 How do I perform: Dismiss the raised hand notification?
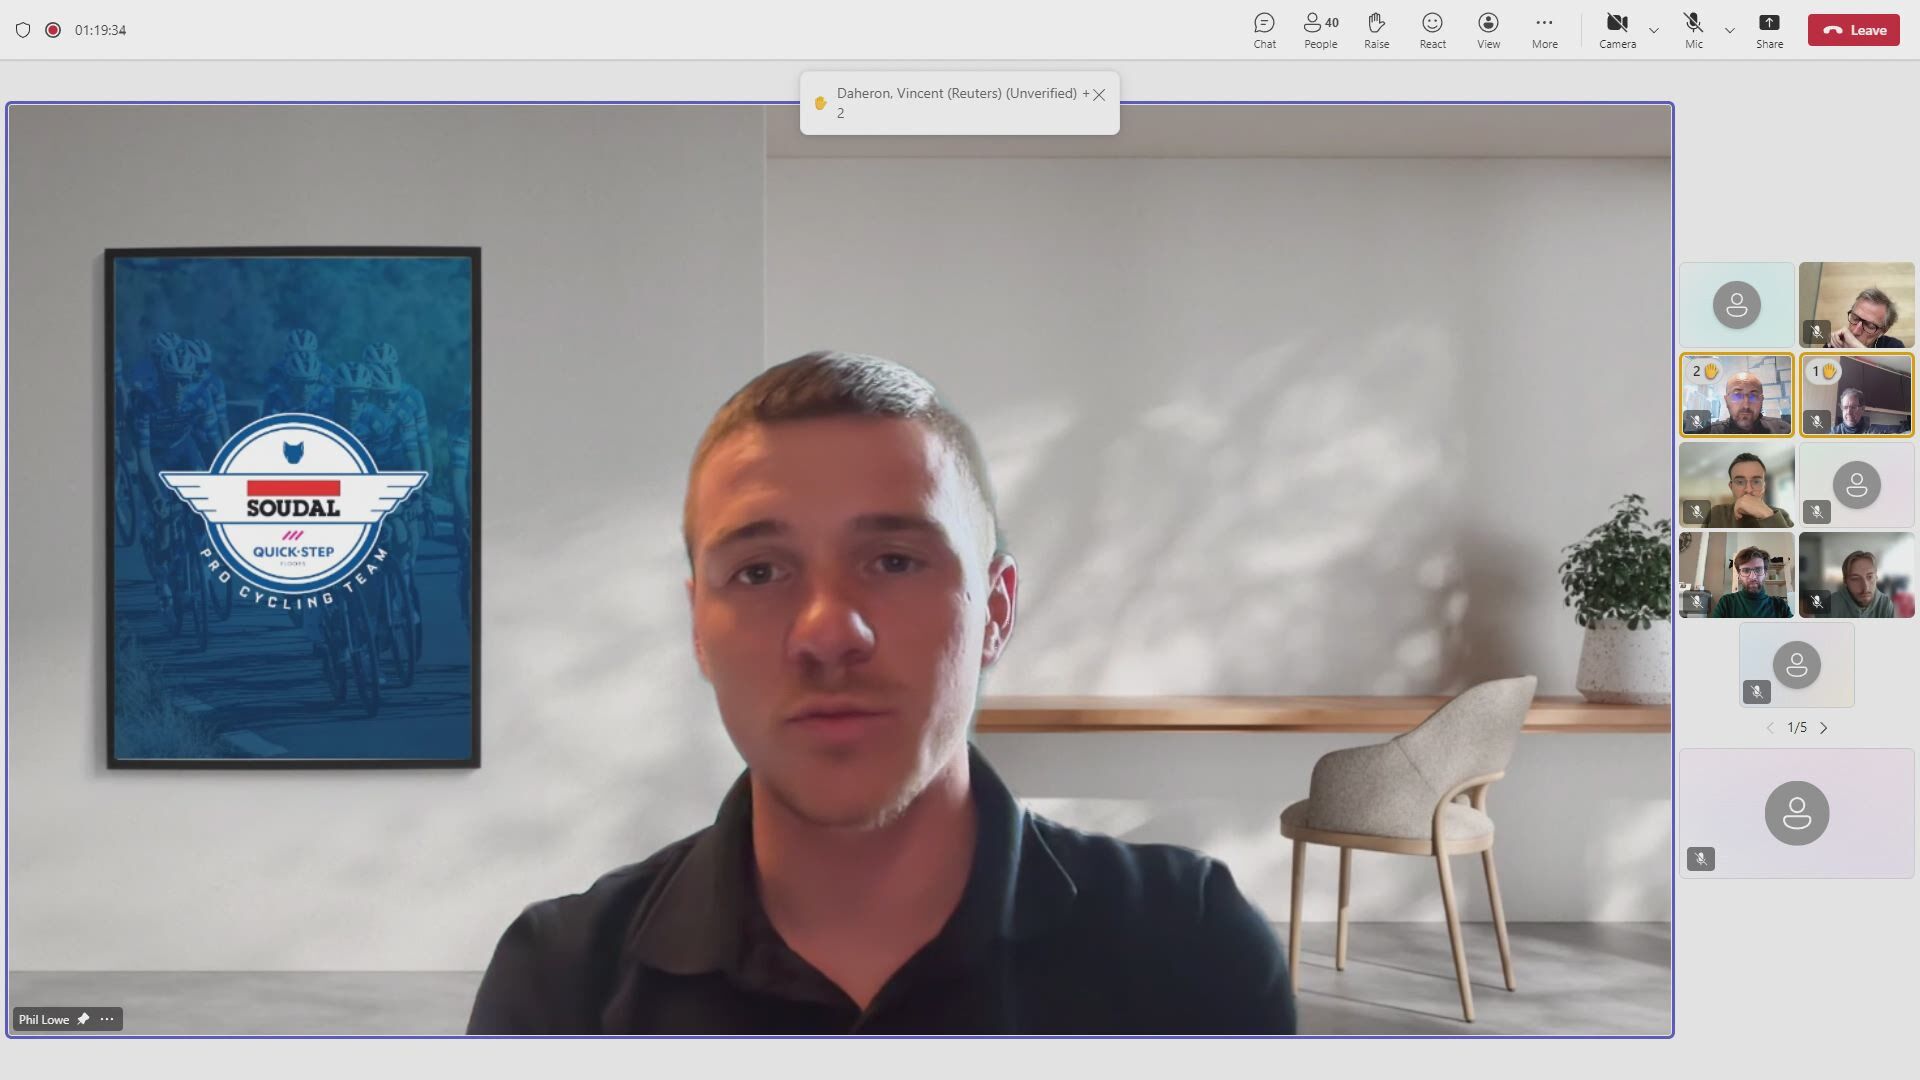coord(1099,95)
